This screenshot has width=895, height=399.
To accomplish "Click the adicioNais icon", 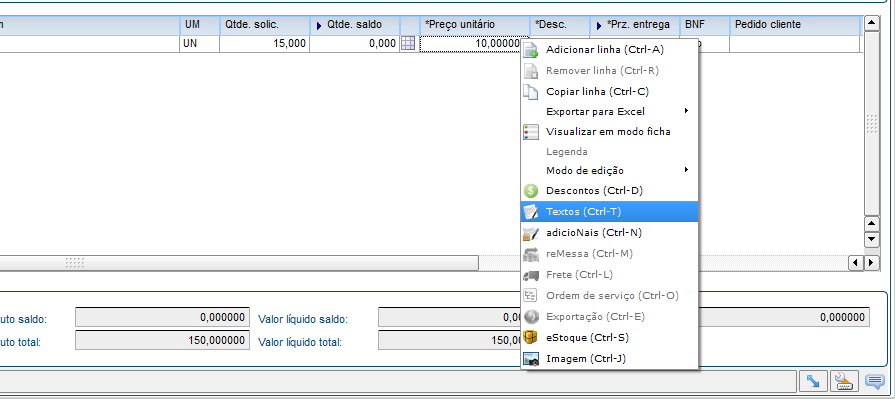I will [x=531, y=233].
